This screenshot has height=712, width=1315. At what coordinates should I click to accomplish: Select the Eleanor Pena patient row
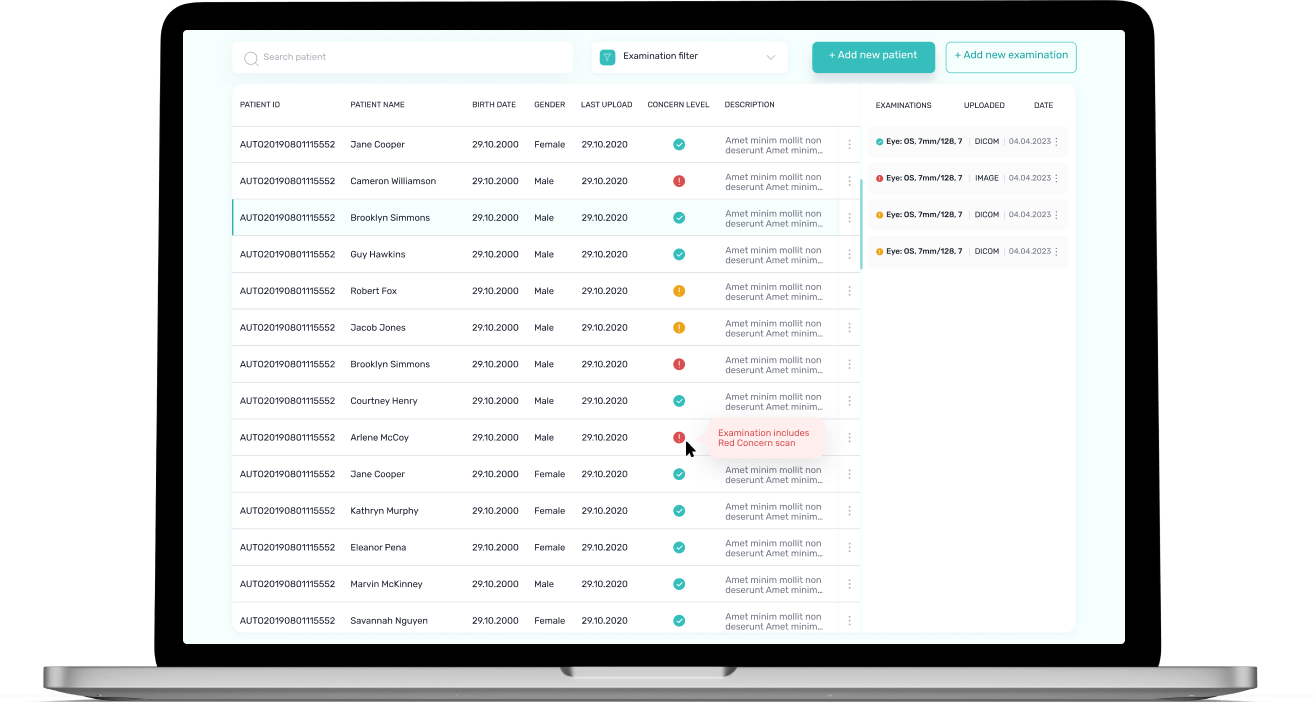pyautogui.click(x=378, y=548)
